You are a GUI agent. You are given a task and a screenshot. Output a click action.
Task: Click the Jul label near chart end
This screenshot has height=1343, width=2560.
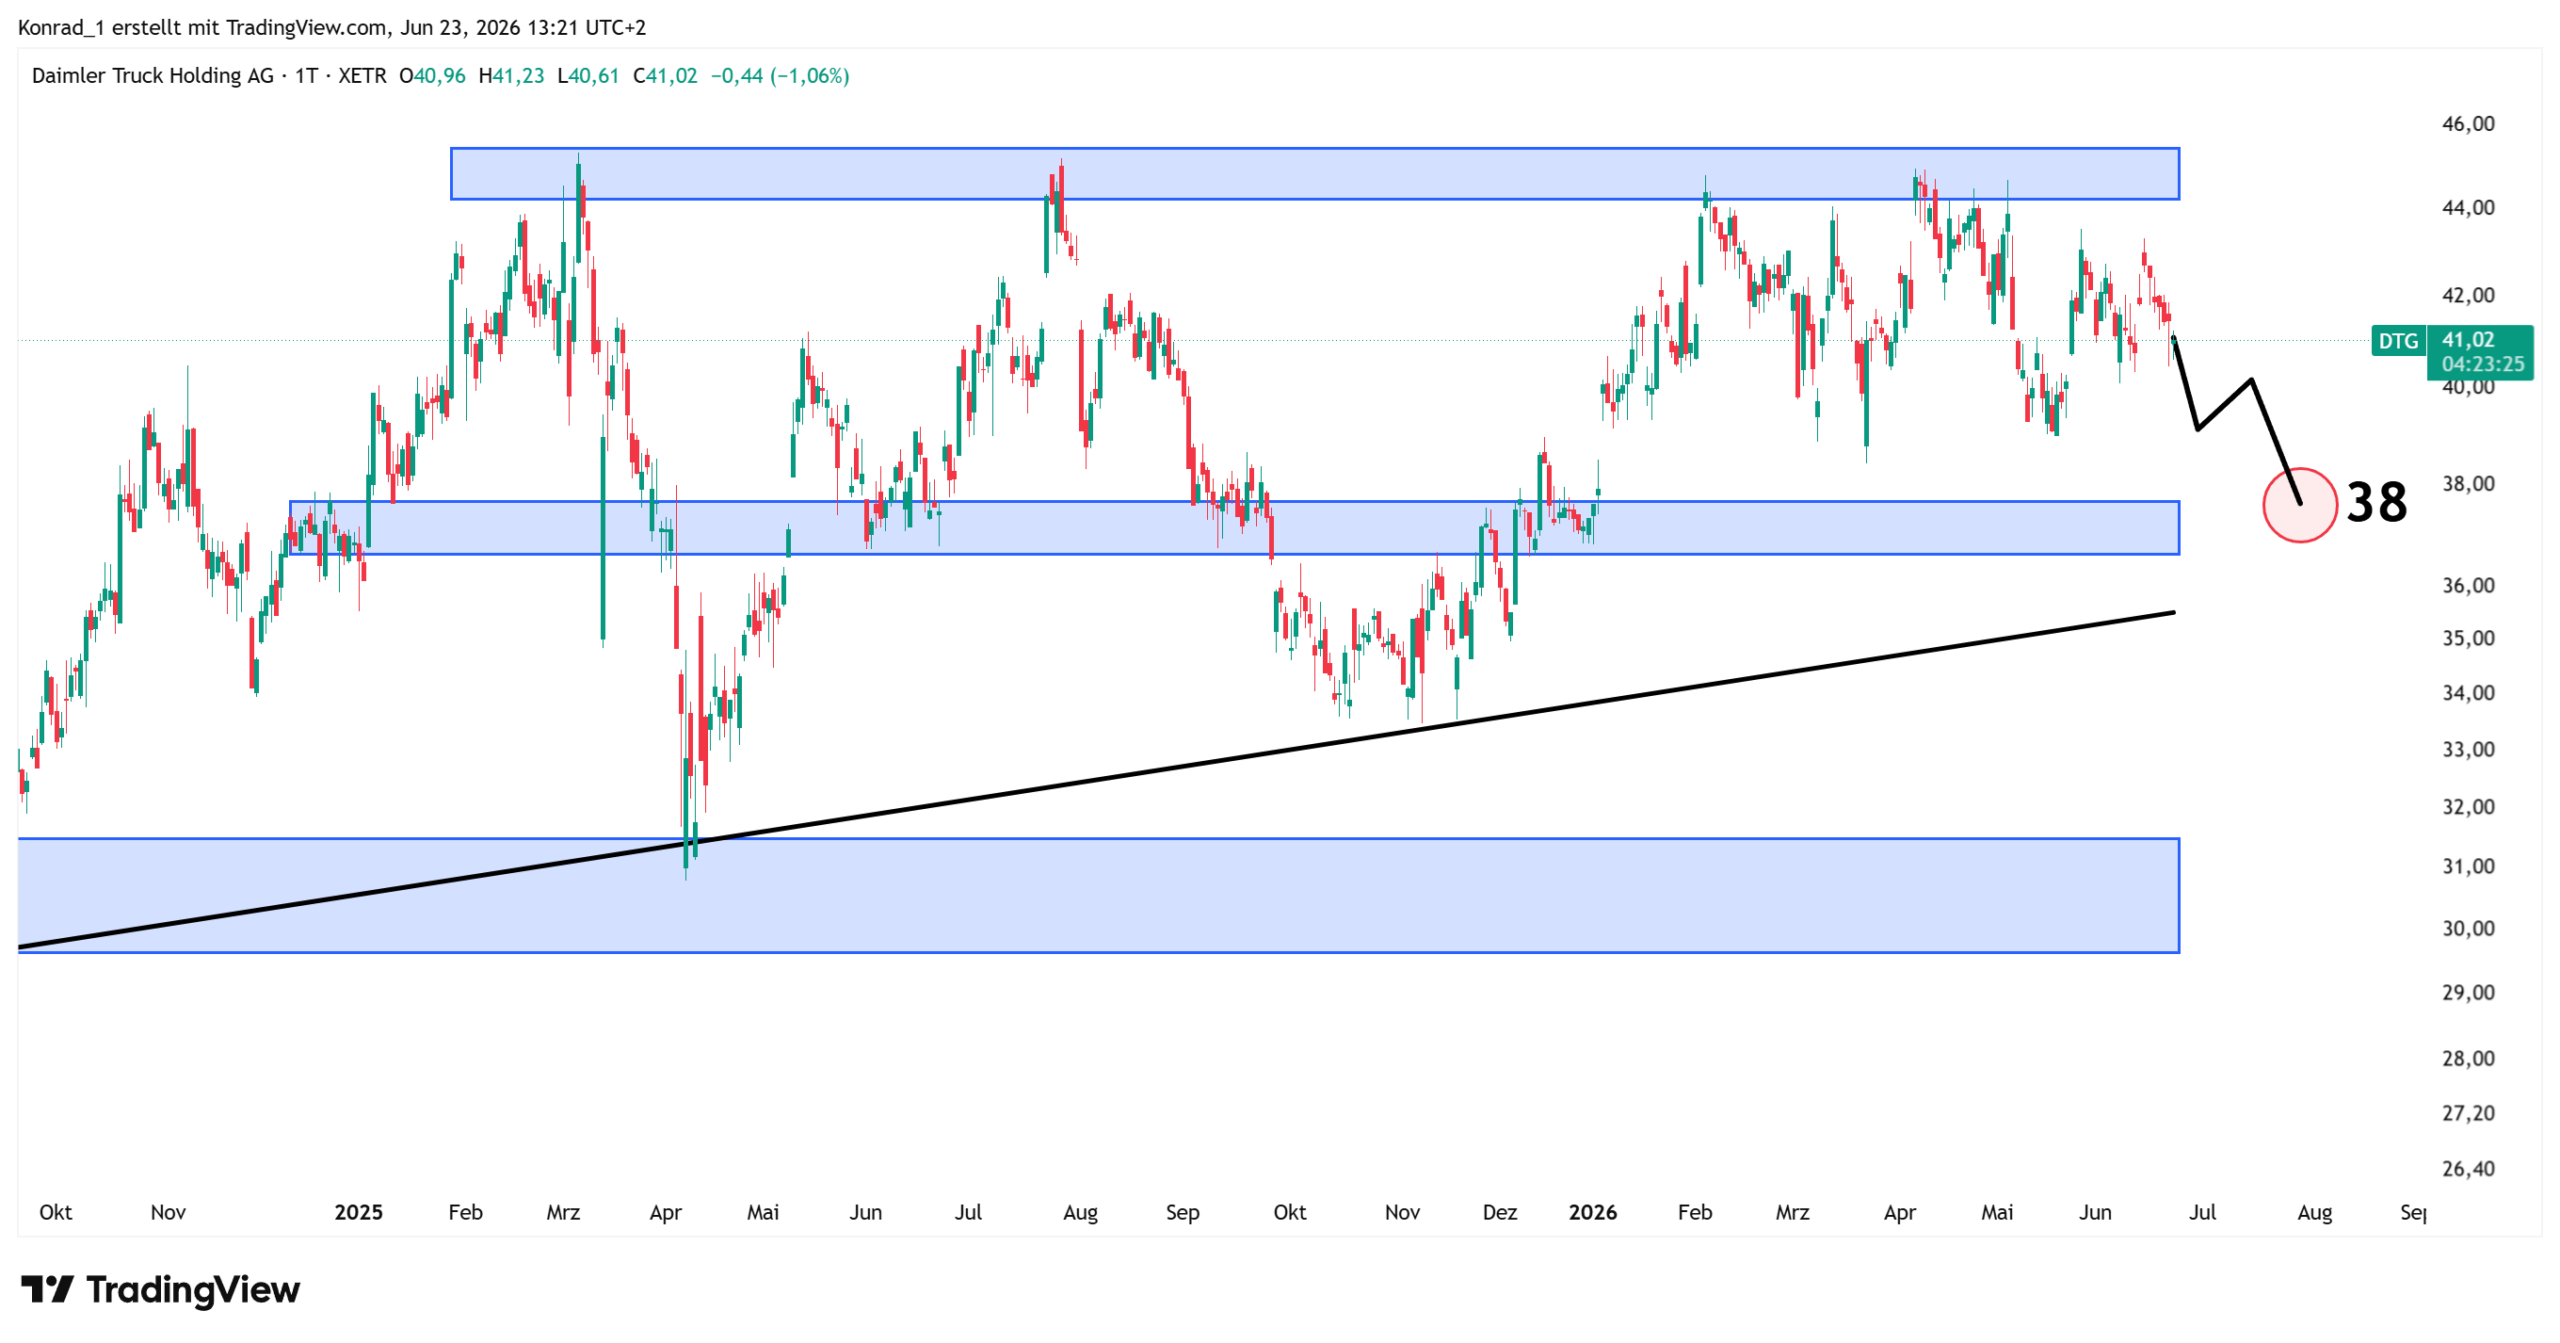[x=2202, y=1212]
